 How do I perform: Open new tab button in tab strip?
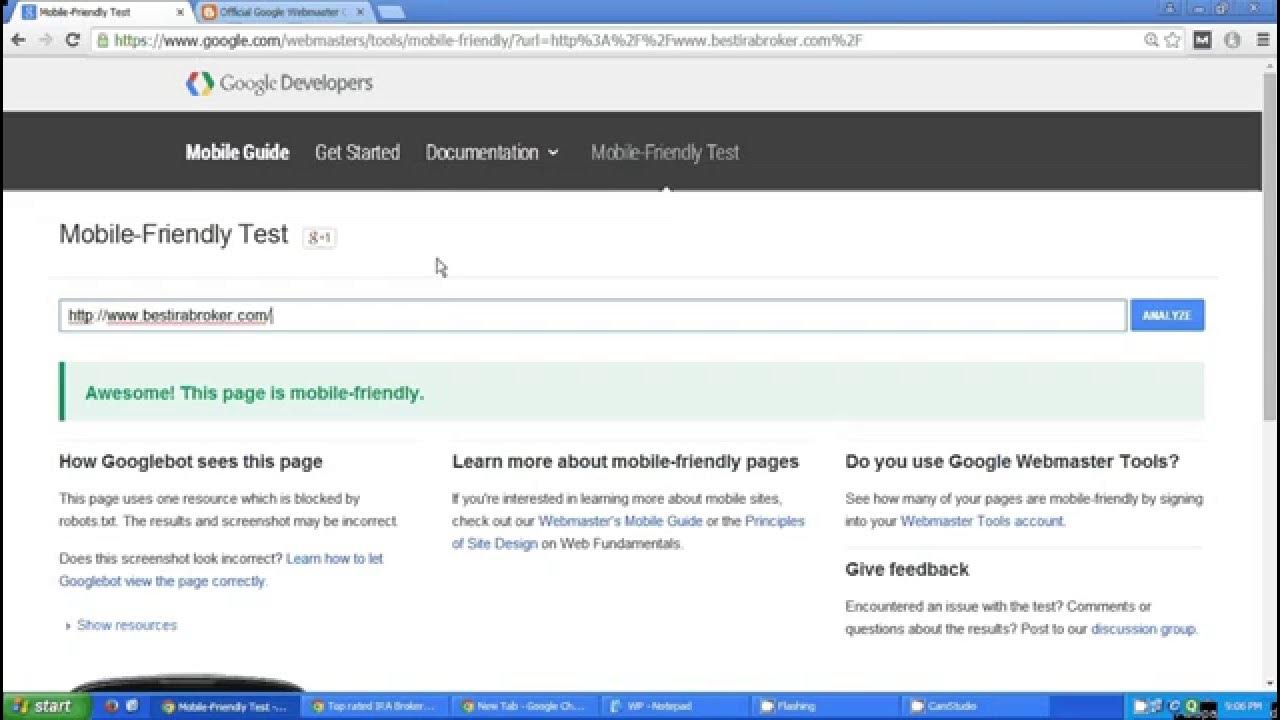pos(391,12)
